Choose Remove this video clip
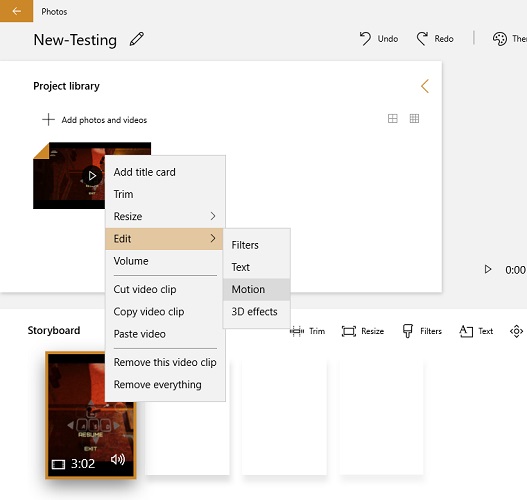Viewport: 527px width, 500px height. 165,362
